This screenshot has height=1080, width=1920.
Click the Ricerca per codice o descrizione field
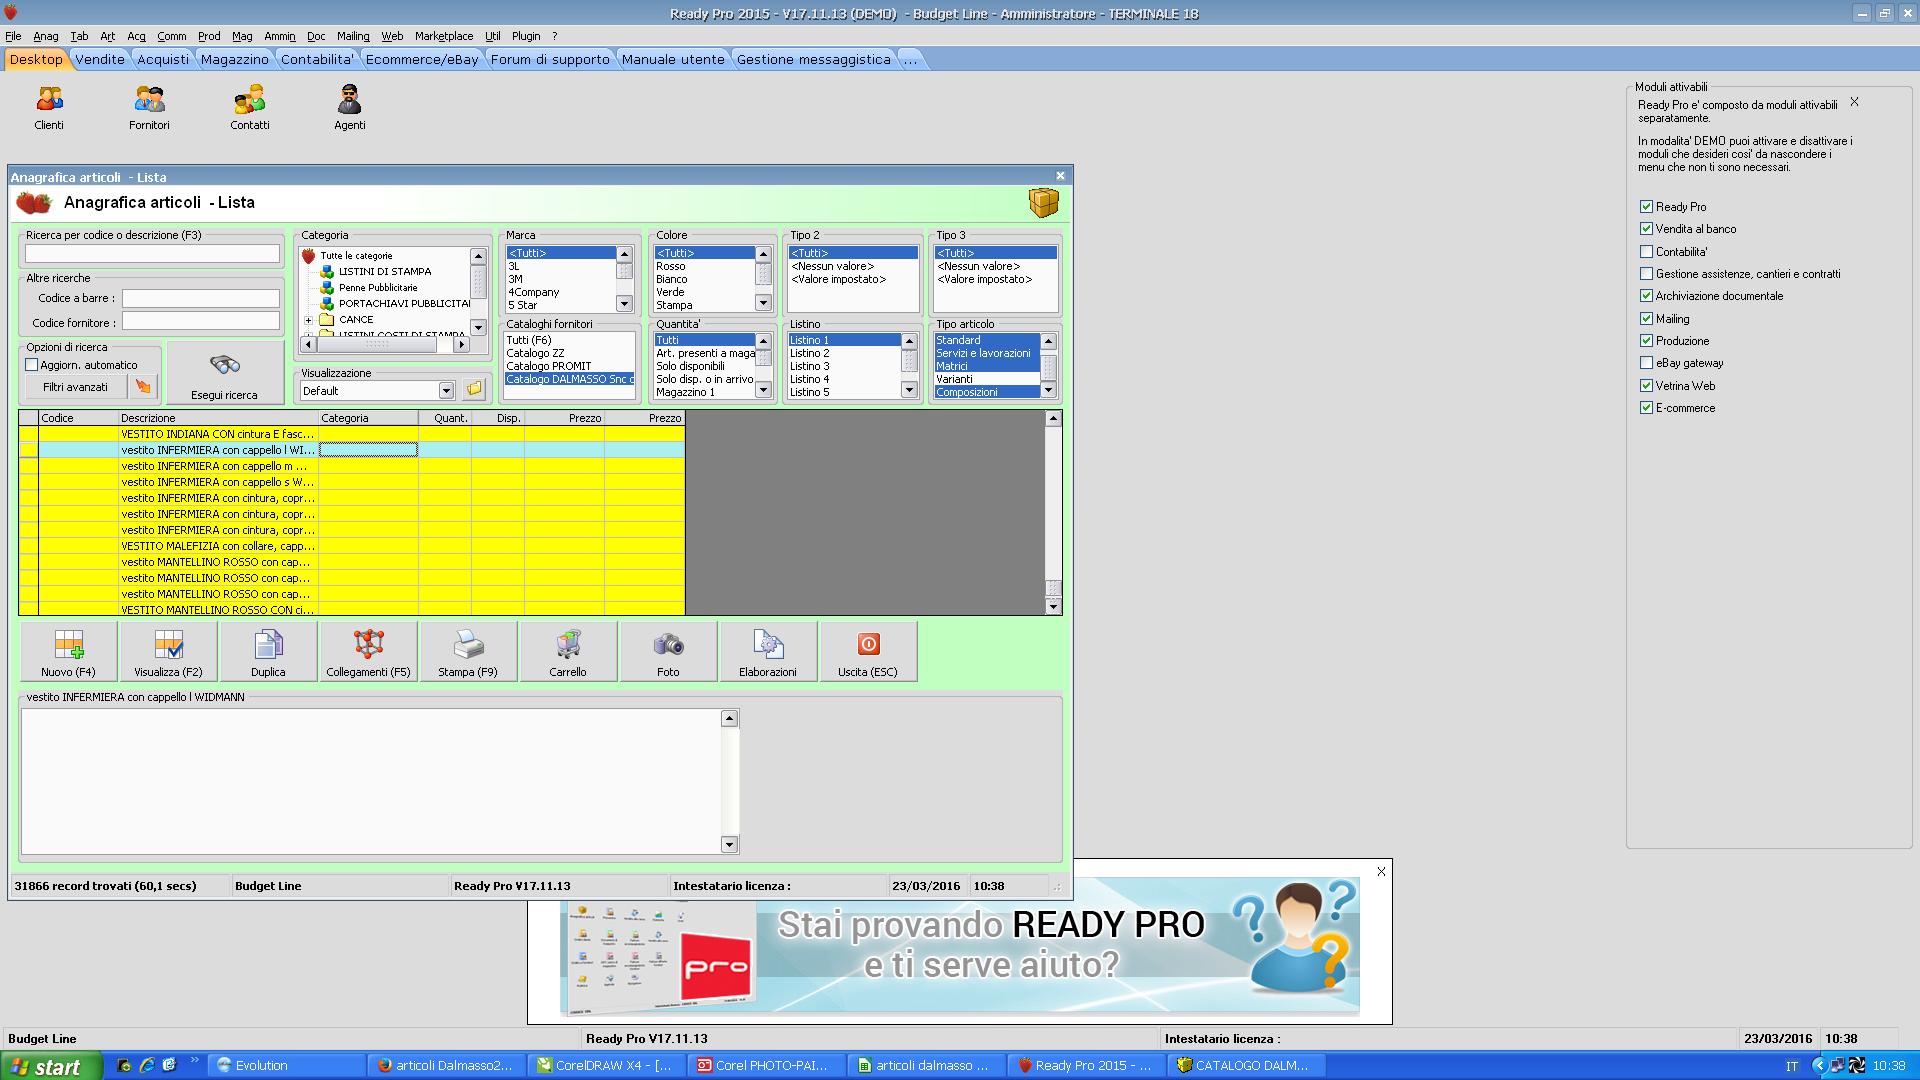tap(152, 254)
